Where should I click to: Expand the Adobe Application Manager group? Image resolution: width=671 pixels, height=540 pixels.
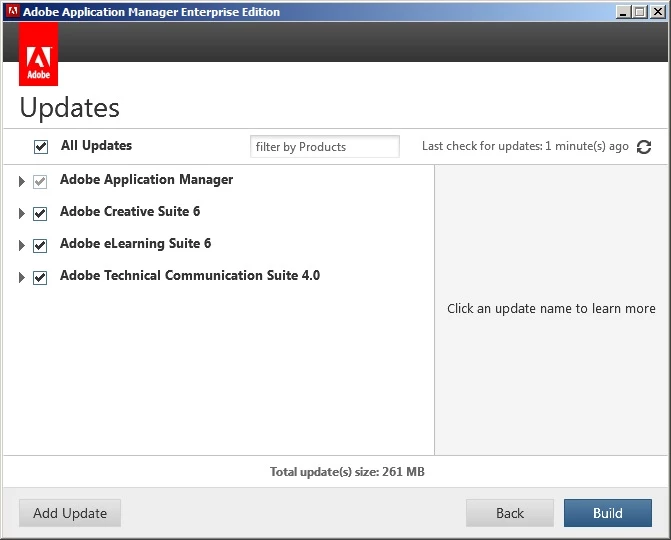[x=21, y=181]
